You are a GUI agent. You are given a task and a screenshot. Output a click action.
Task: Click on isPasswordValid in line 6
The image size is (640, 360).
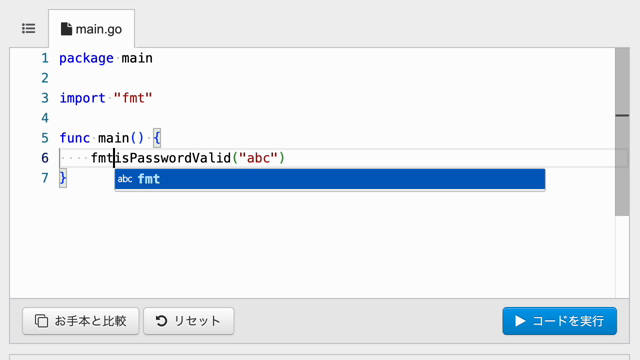click(173, 158)
